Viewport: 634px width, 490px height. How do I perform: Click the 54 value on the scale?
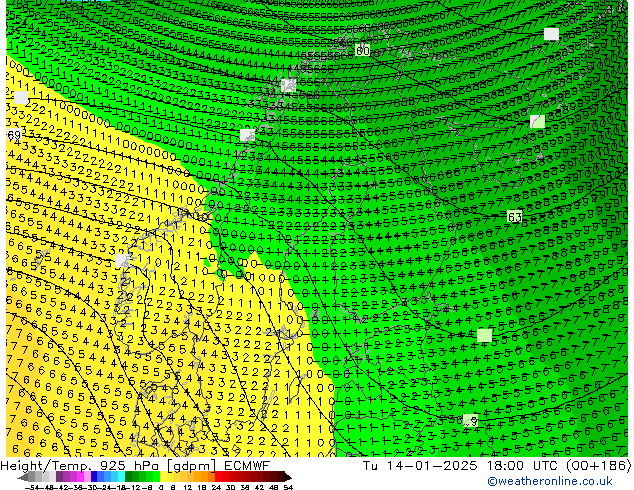(287, 488)
